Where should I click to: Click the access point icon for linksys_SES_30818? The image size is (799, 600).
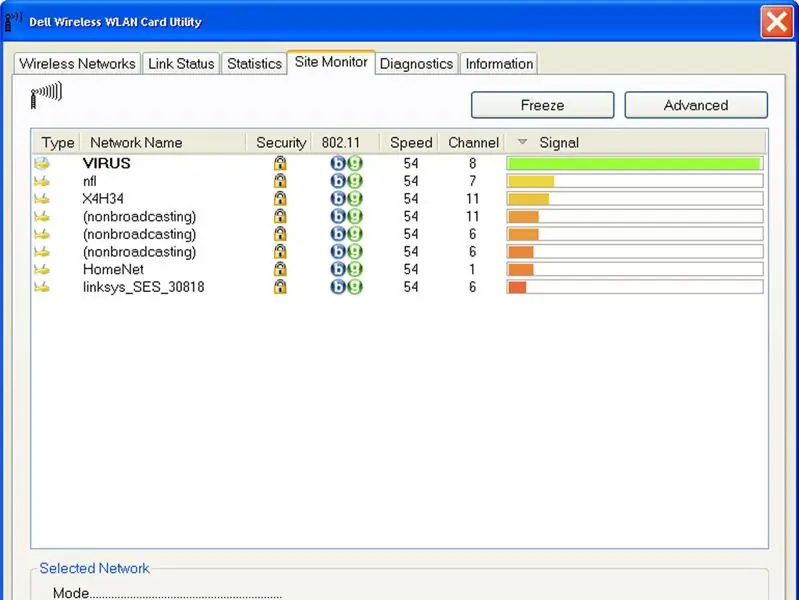coord(42,287)
